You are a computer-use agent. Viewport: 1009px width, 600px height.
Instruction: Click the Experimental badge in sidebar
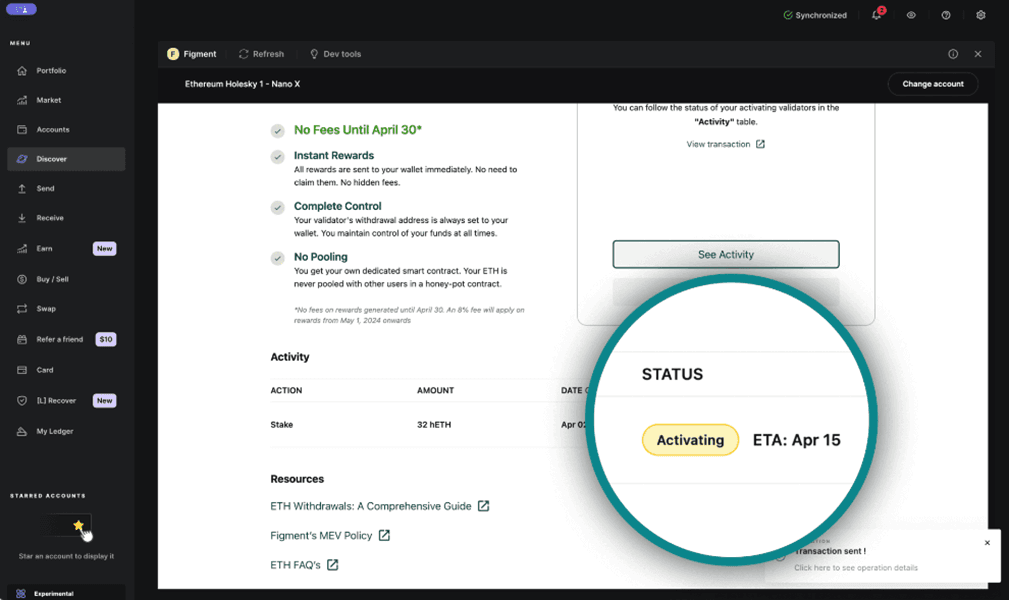pyautogui.click(x=54, y=593)
